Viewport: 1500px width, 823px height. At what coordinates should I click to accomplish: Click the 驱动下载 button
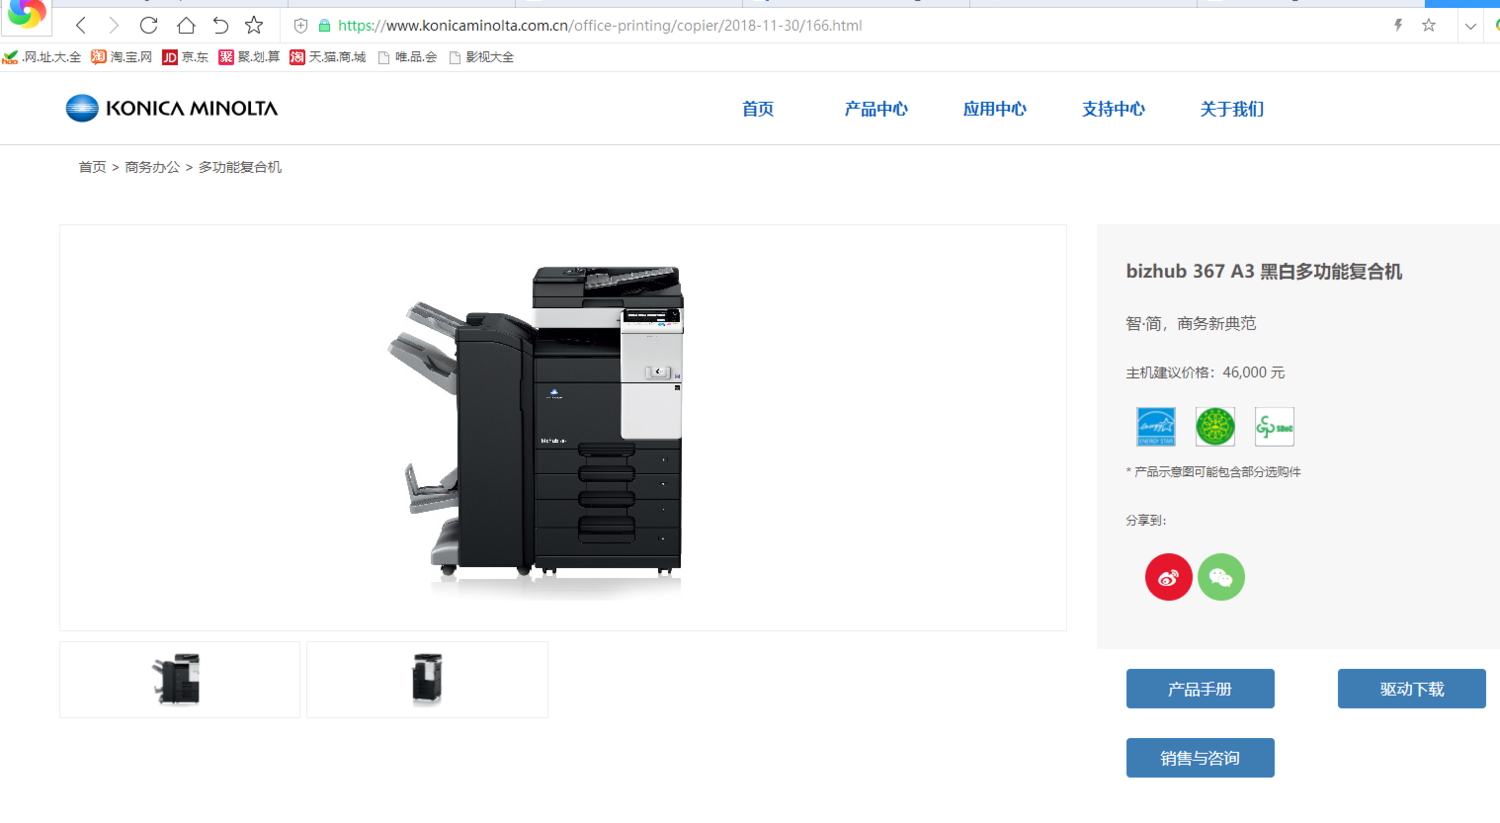(x=1412, y=689)
